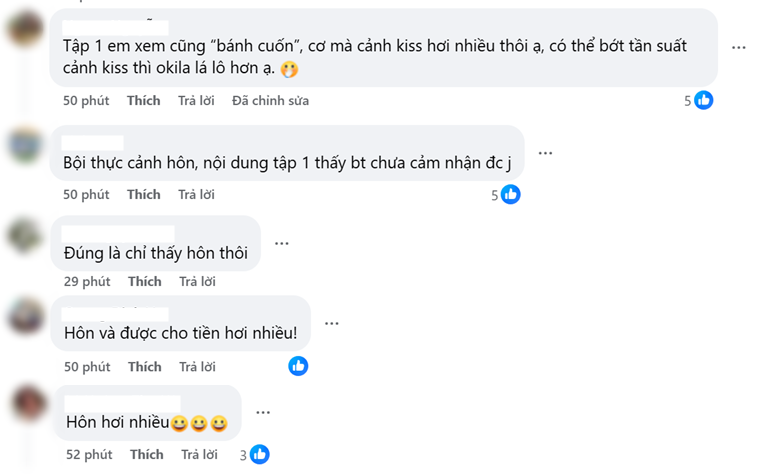The height and width of the screenshot is (474, 760).
Task: Click like reaction icon on "Hôn và được cho tiền" comment
Action: pyautogui.click(x=298, y=366)
